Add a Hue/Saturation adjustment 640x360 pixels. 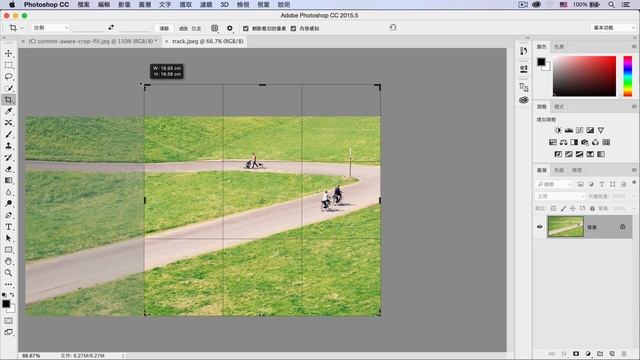(x=553, y=142)
